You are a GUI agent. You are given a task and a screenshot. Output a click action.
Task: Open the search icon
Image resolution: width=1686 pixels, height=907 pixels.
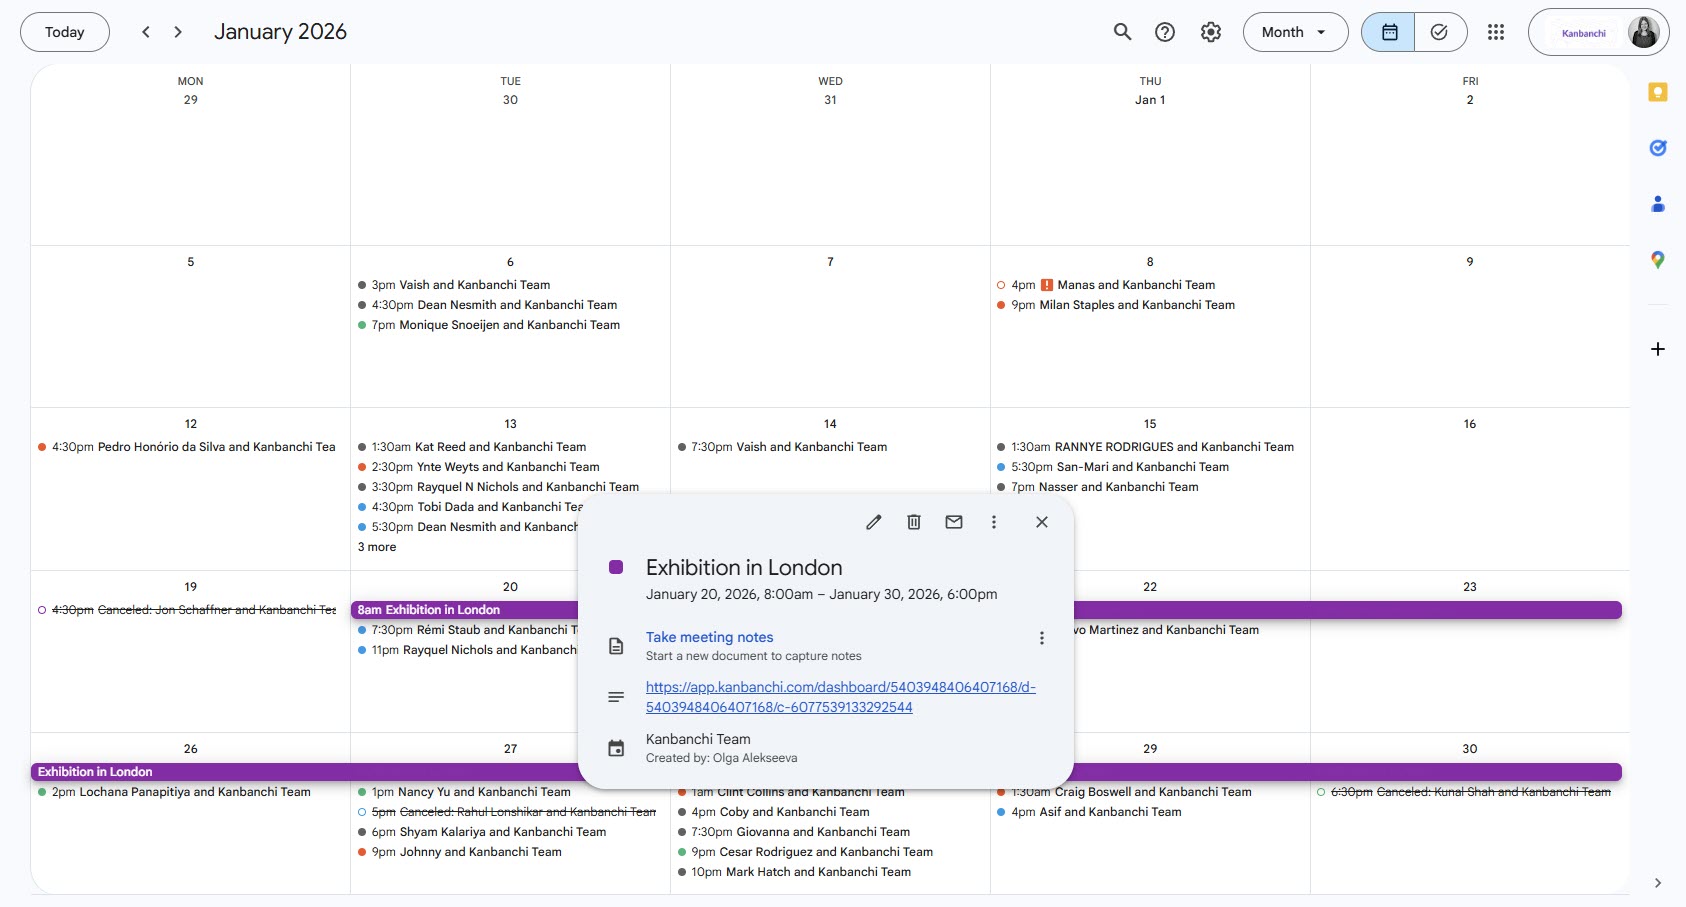click(x=1121, y=31)
